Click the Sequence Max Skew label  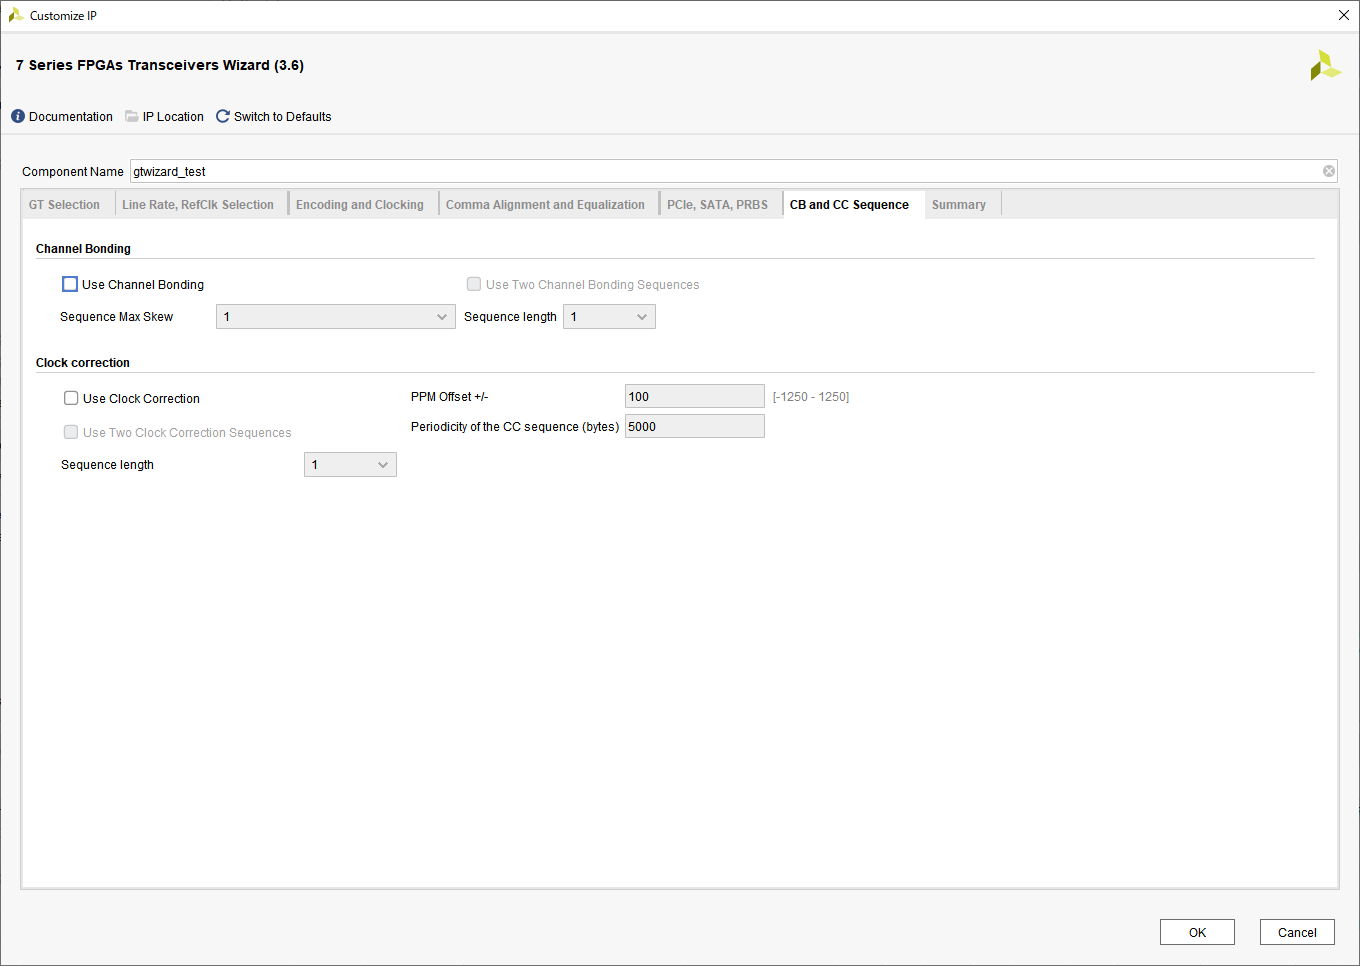coord(116,317)
